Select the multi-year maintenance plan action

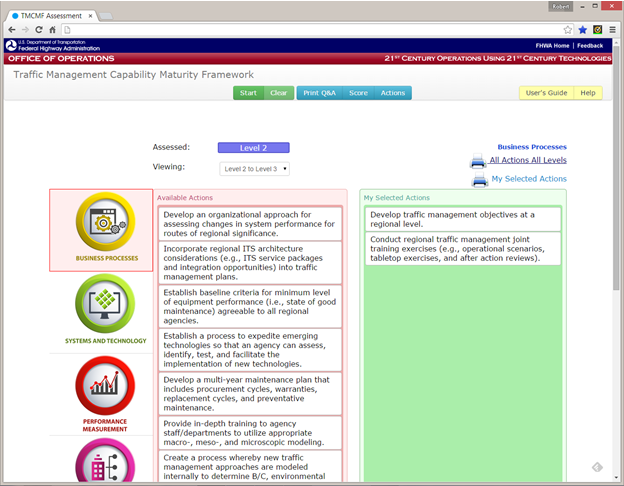click(249, 393)
